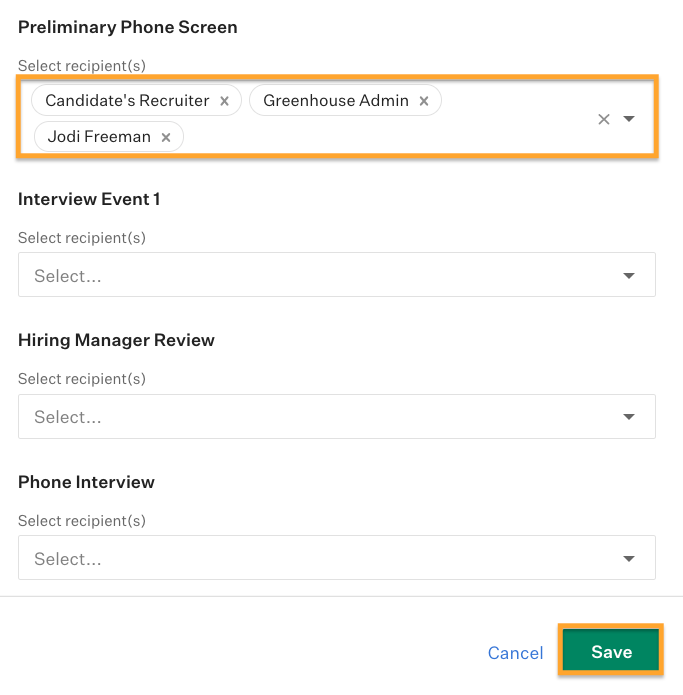Remove the Greenhouse Admin recipient tag
This screenshot has height=695, width=683.
pyautogui.click(x=424, y=101)
